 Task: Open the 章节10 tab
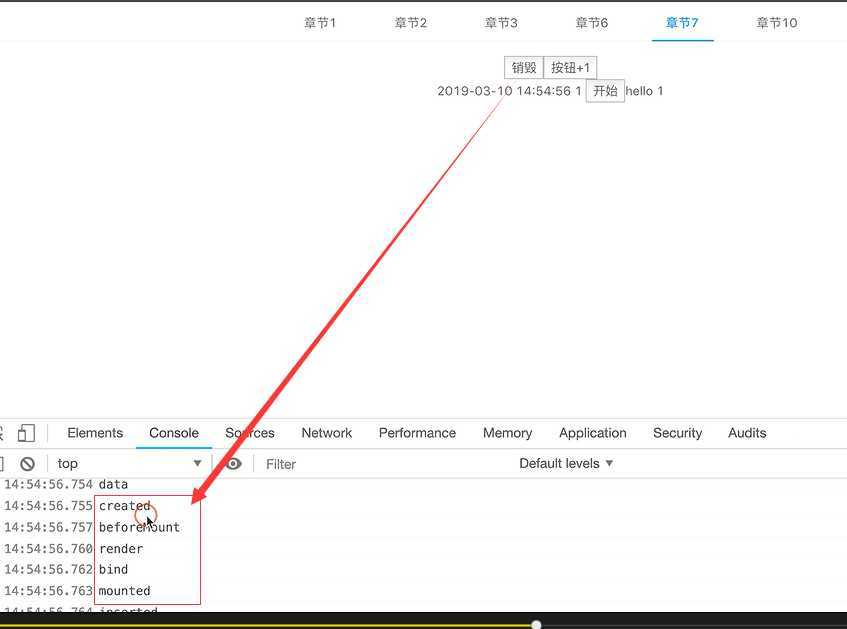point(777,23)
